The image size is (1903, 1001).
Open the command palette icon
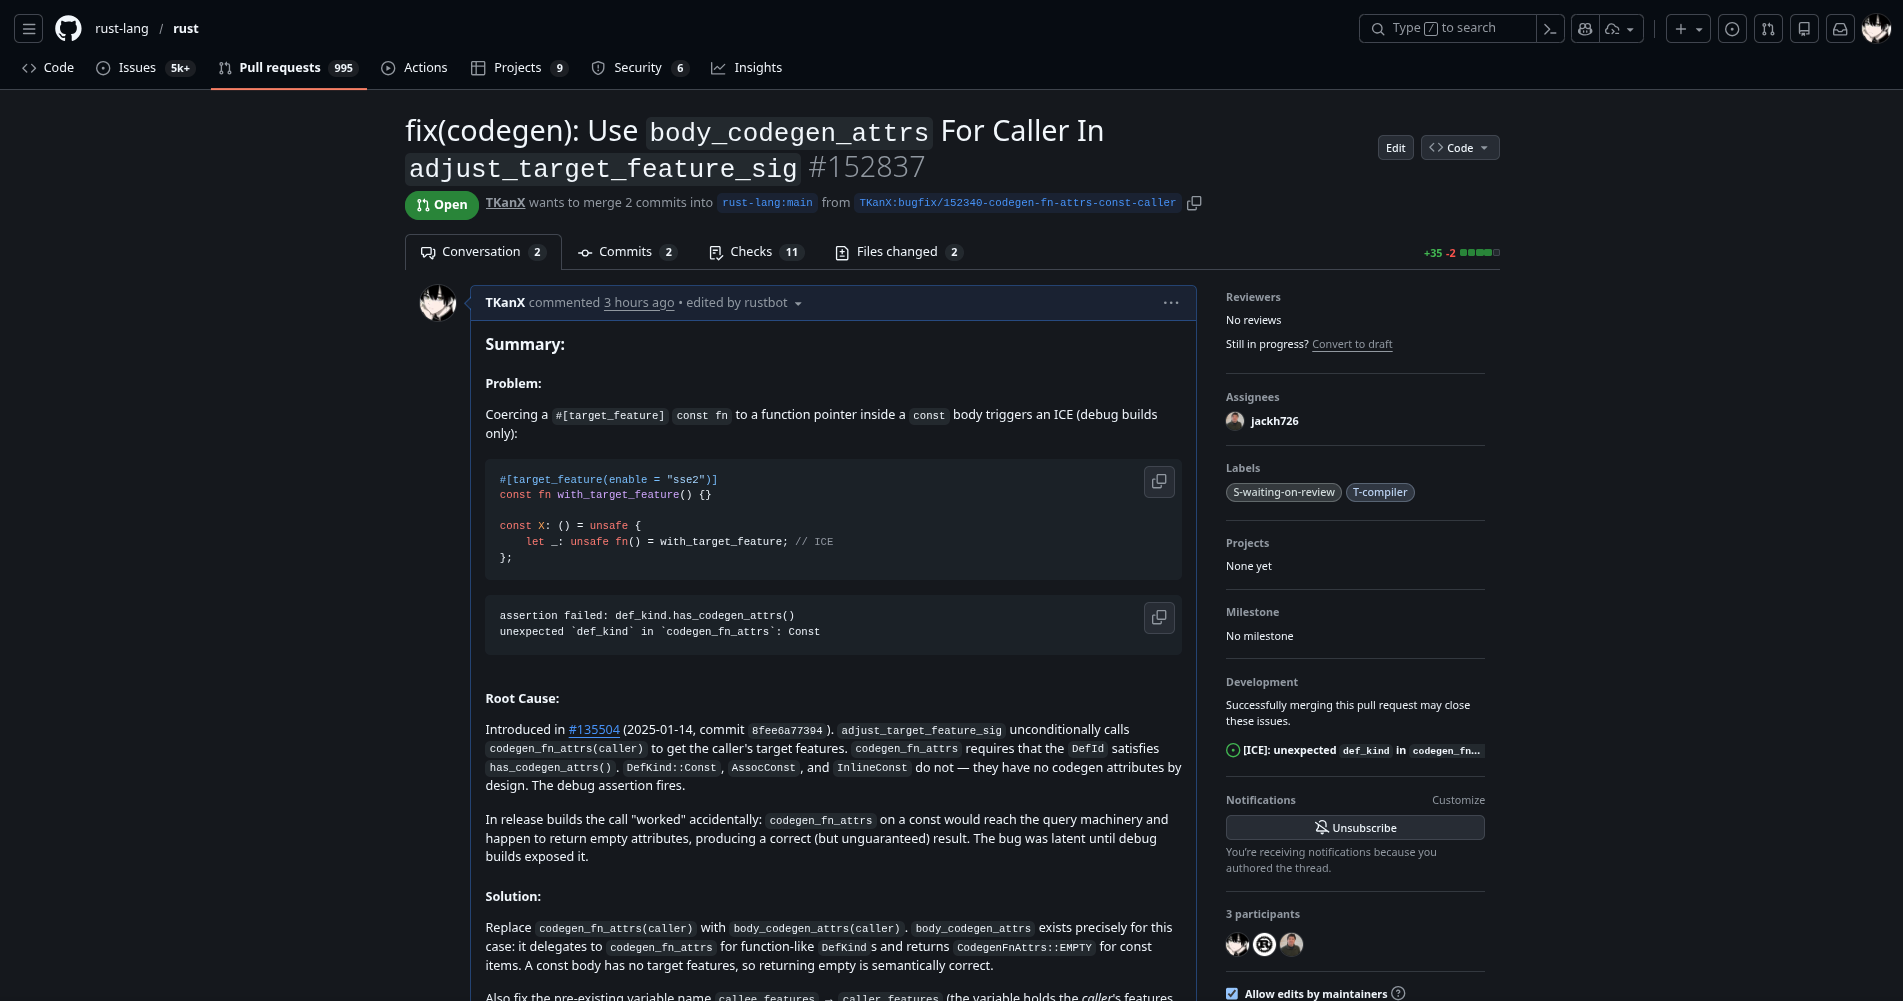point(1550,29)
